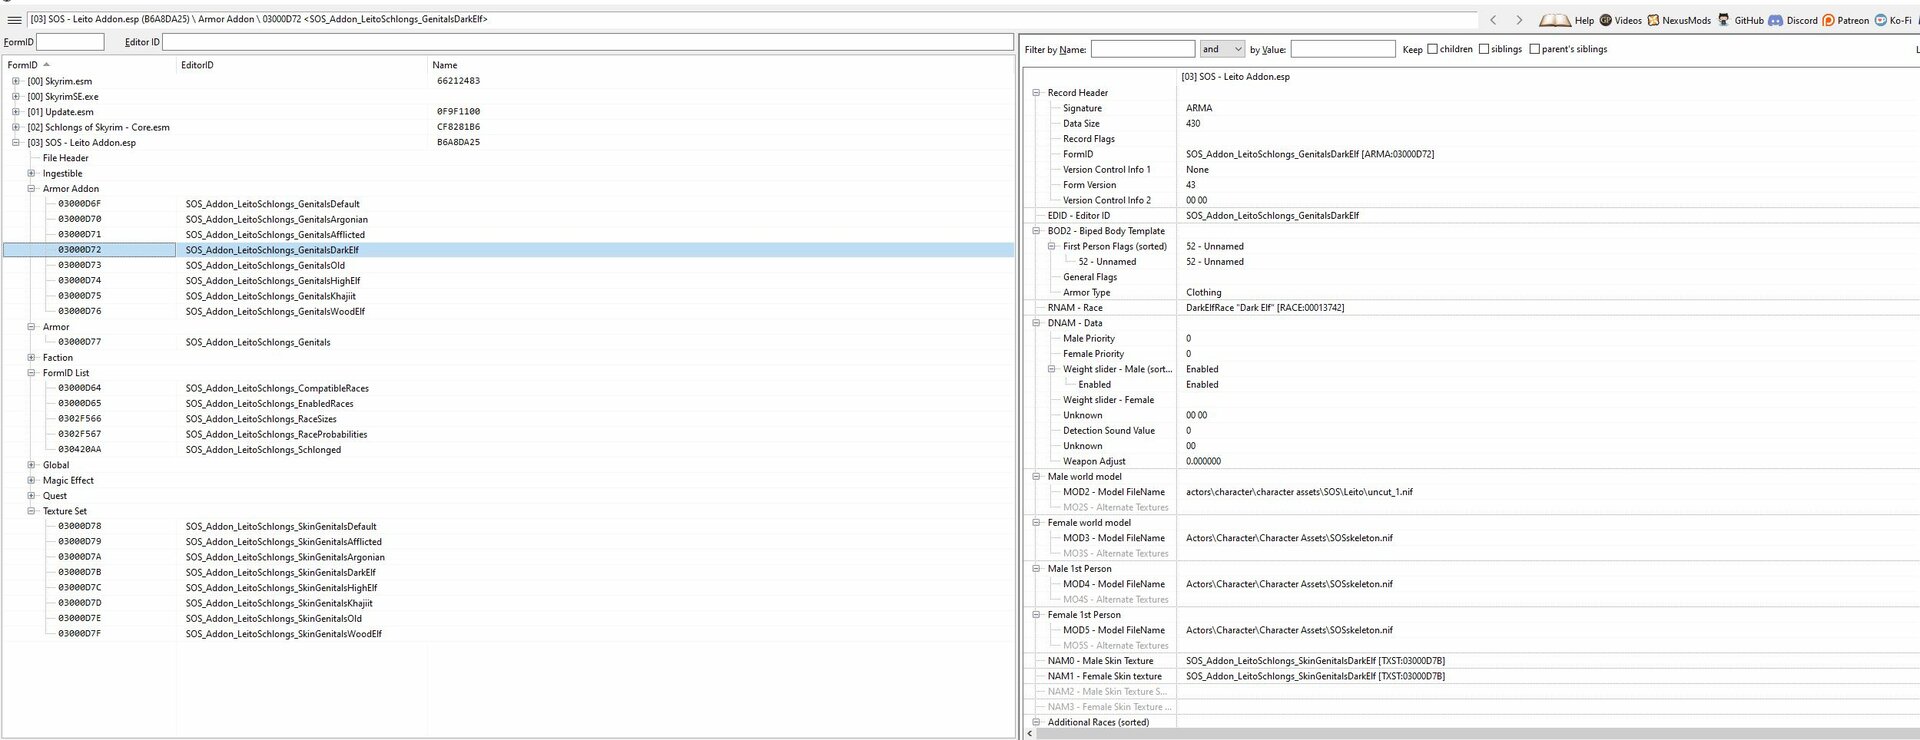The image size is (1920, 740).
Task: Select FormID list 0302F566 RaceSizes
Action: click(x=508, y=419)
